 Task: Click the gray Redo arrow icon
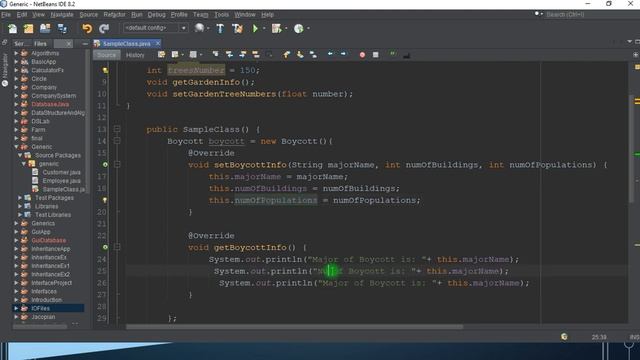point(104,29)
